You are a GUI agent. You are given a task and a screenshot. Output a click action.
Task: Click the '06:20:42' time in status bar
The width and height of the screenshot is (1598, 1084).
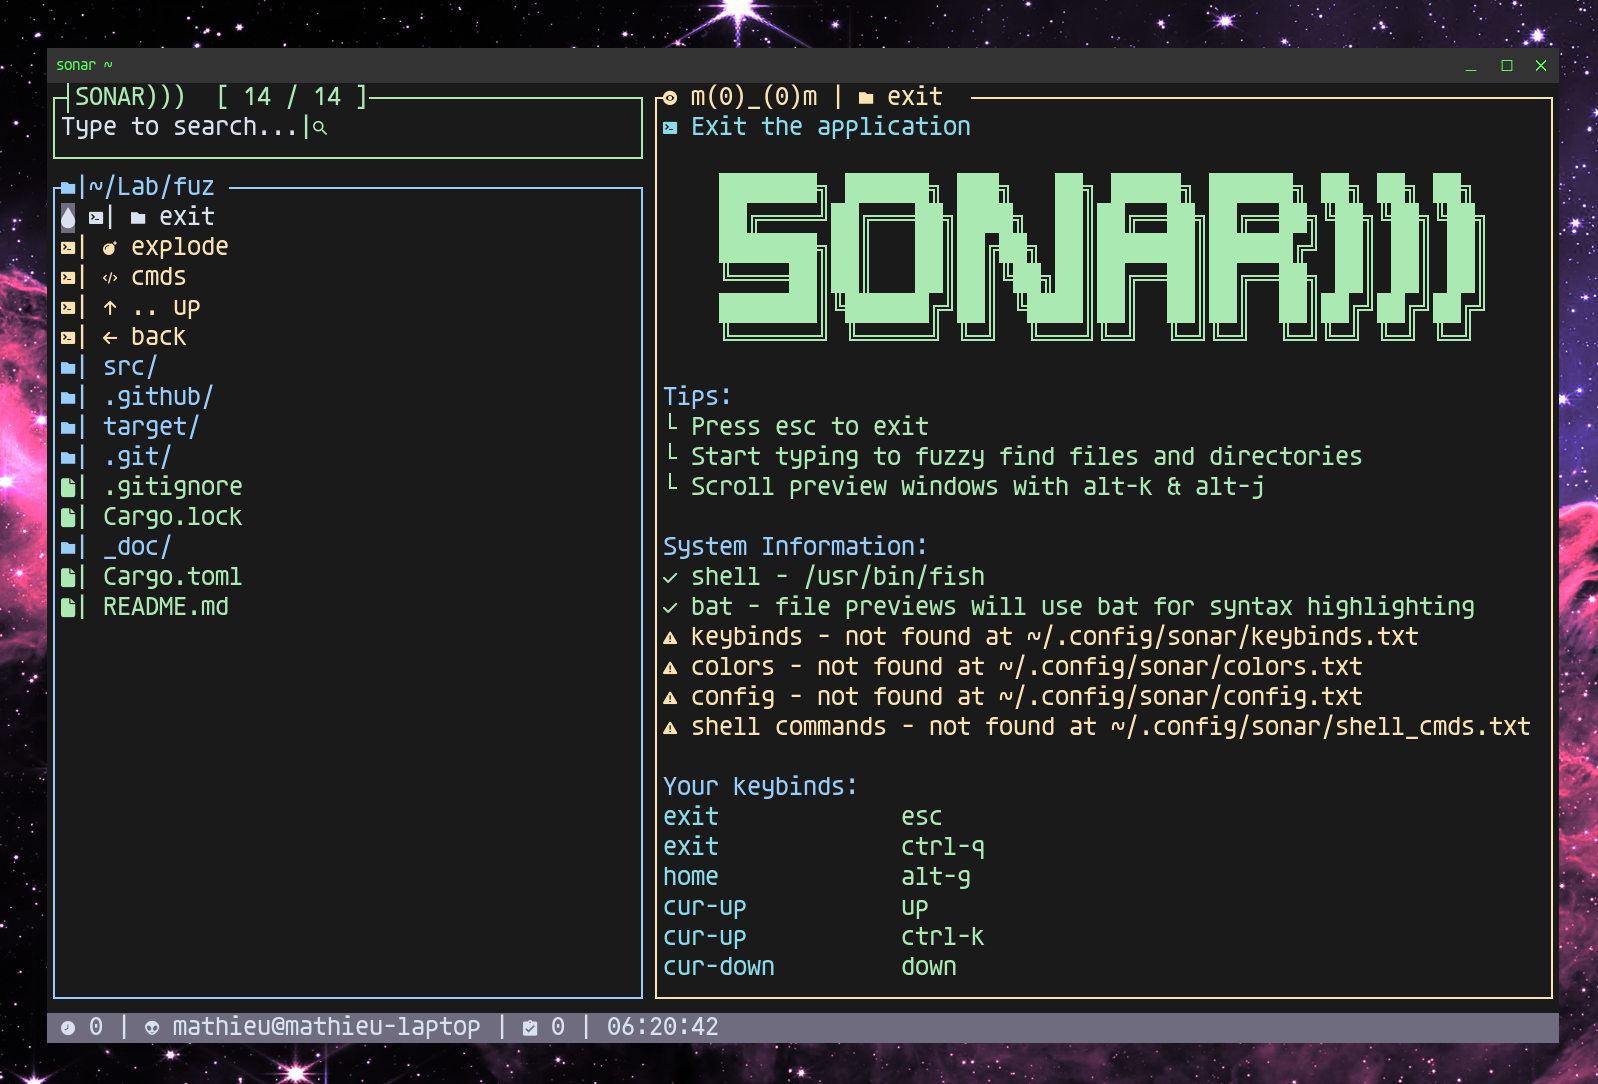pos(663,1027)
